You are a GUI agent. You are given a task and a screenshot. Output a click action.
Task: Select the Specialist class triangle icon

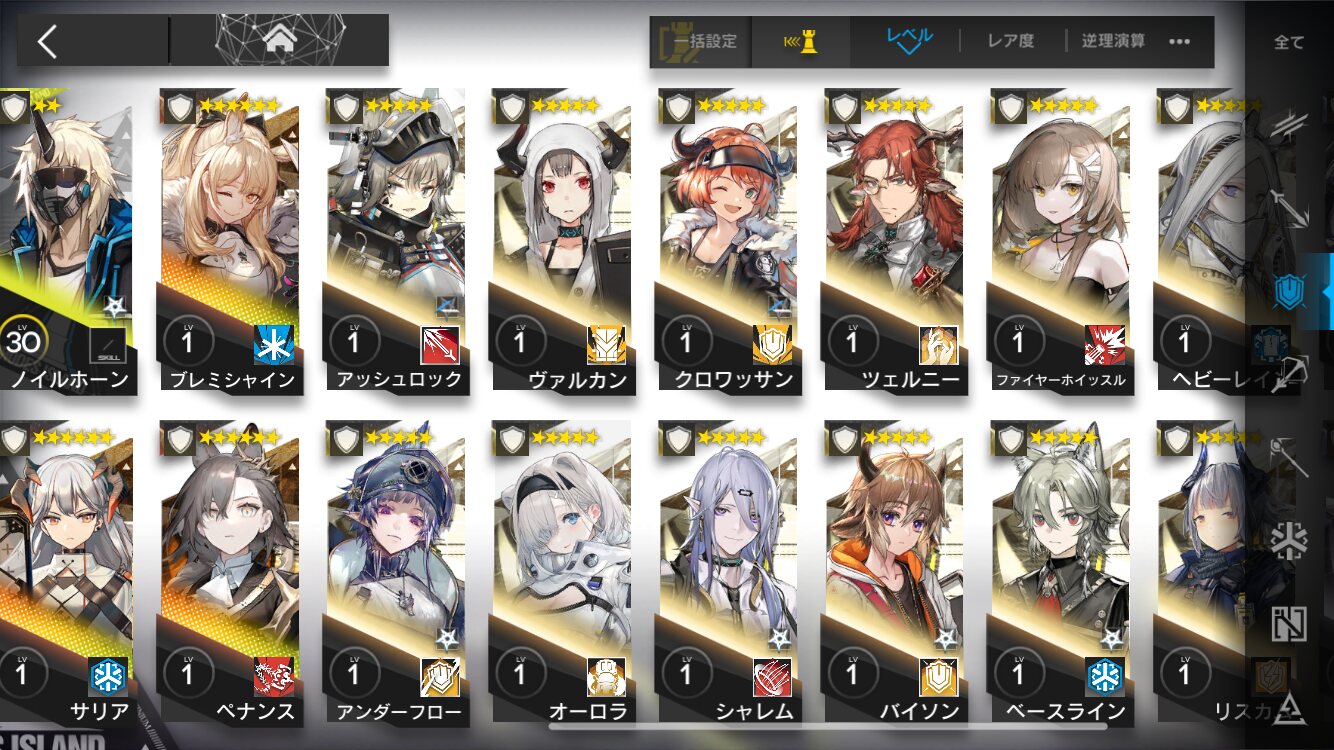[x=1289, y=706]
